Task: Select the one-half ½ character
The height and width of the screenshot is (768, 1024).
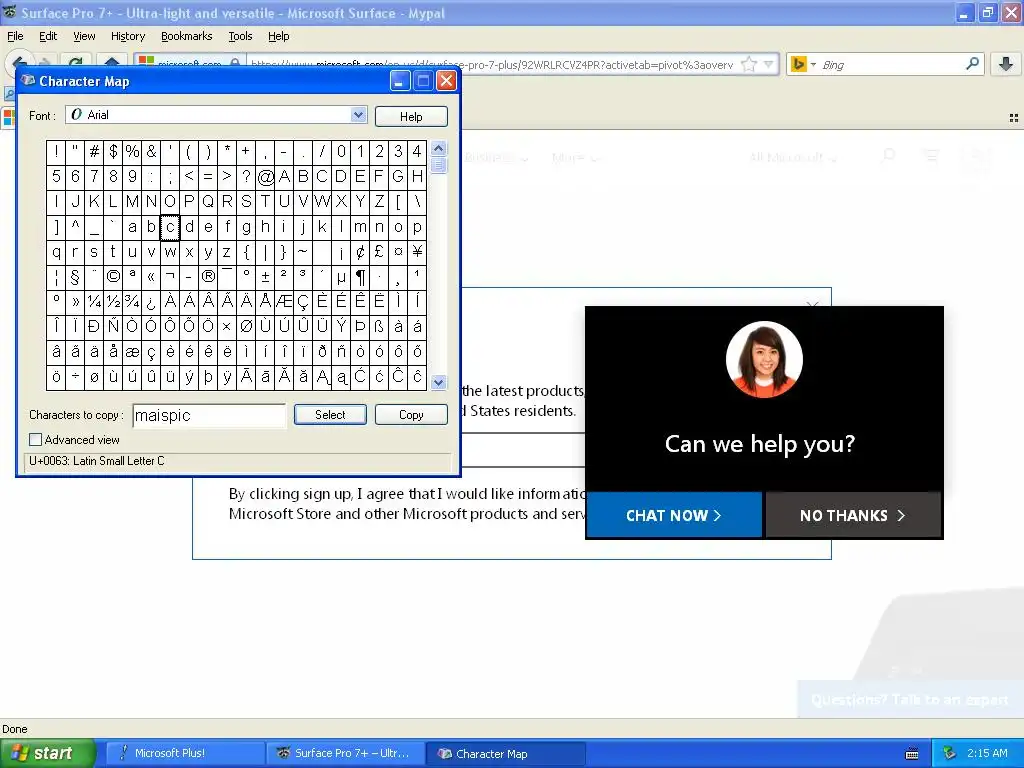Action: click(113, 302)
